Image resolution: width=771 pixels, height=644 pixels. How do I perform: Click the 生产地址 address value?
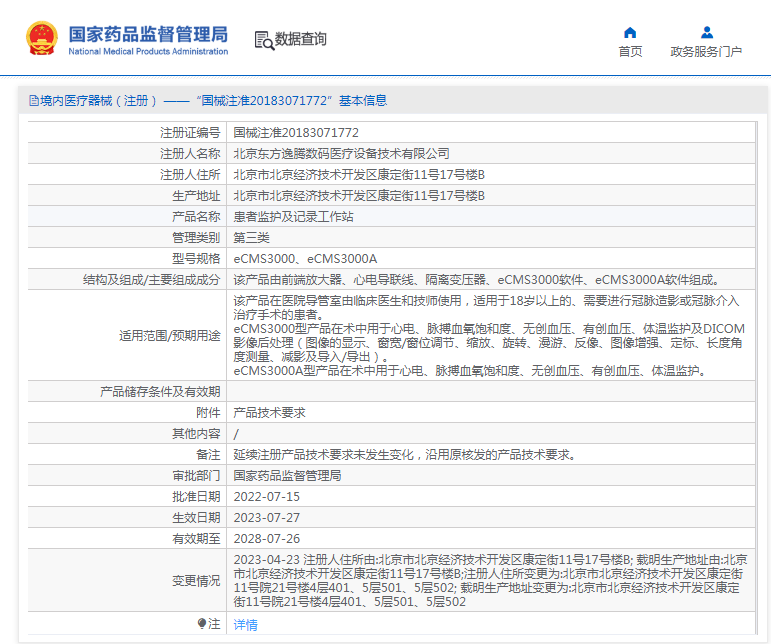(x=359, y=196)
